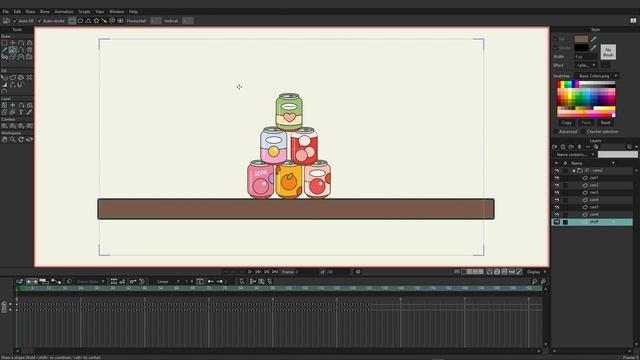Open the Scripts menu
This screenshot has width=640, height=360.
(84, 11)
